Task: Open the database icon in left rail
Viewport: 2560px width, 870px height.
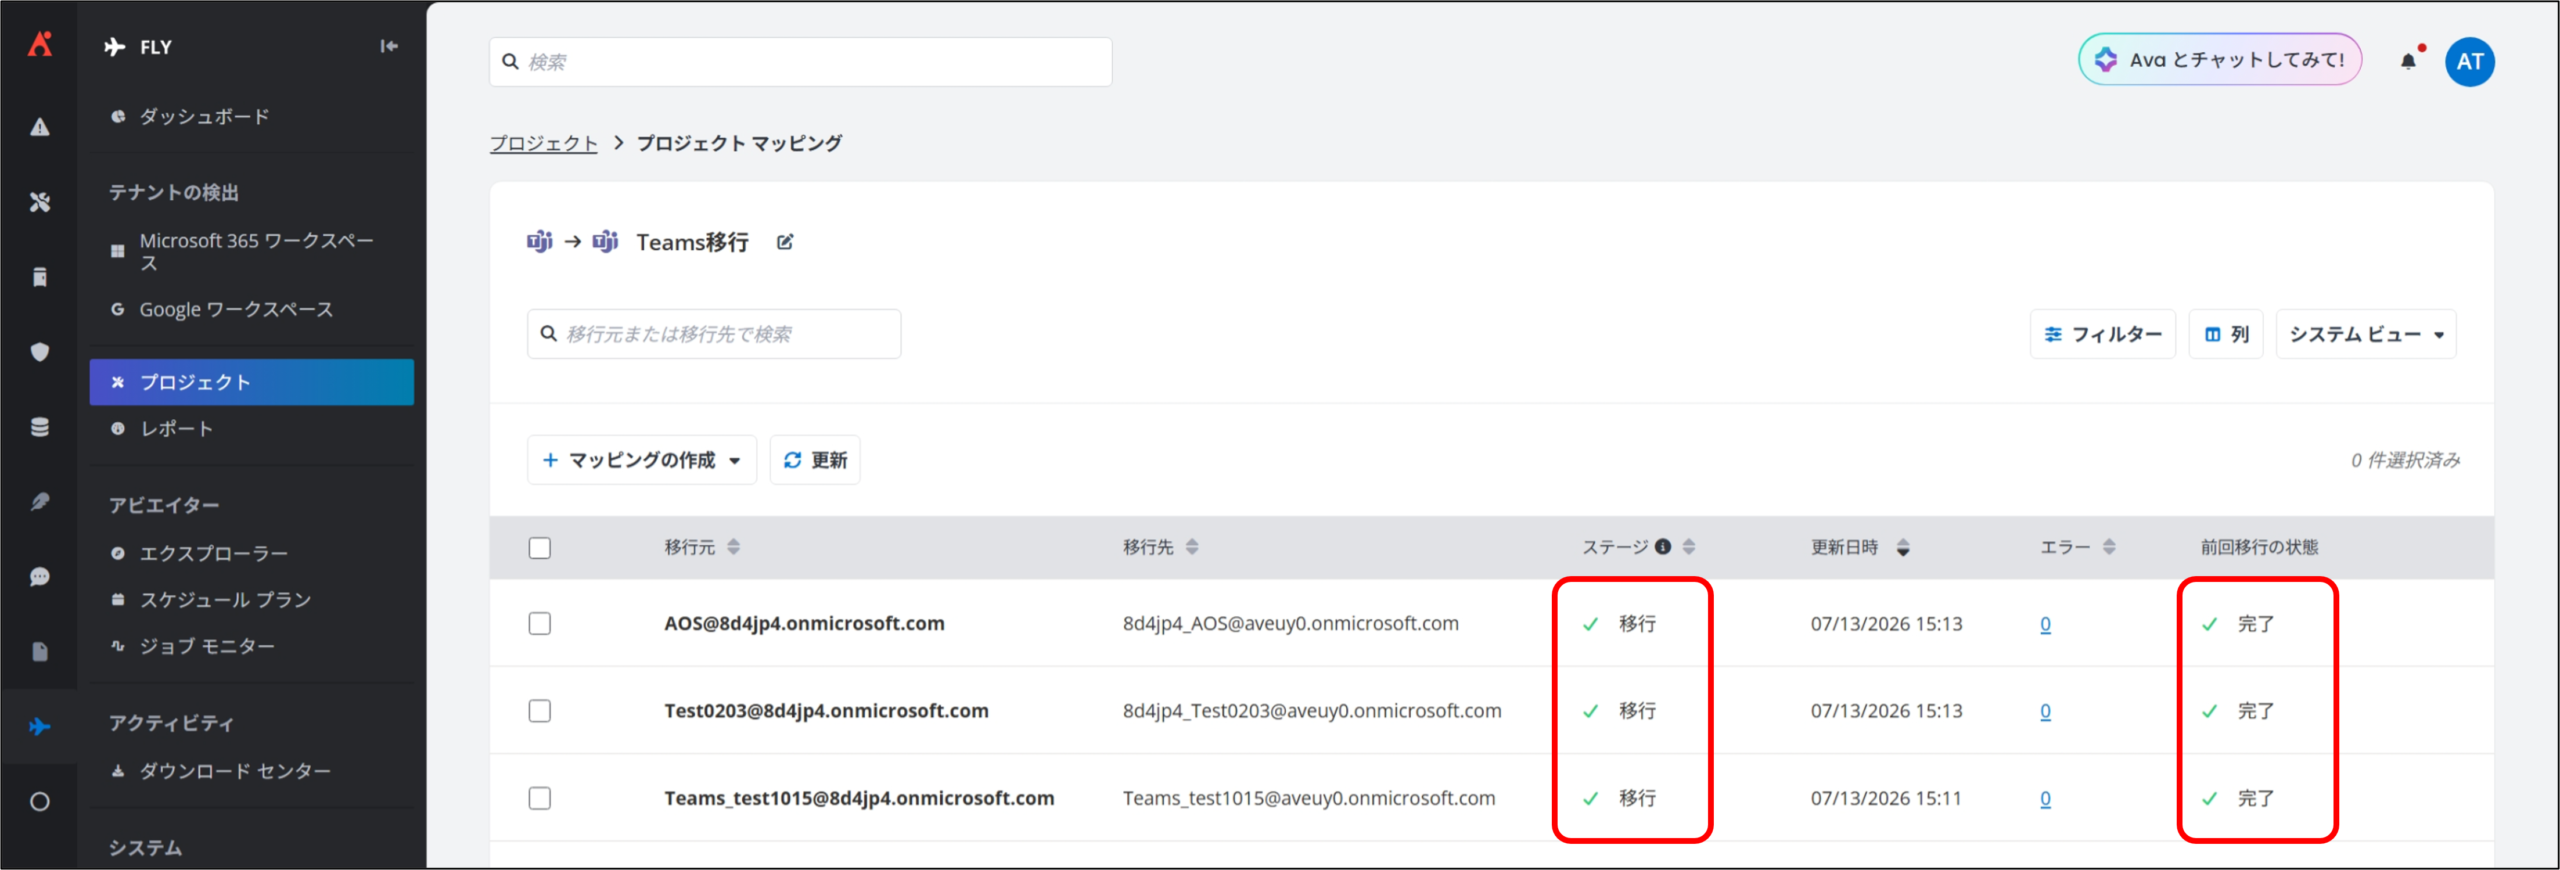Action: coord(39,427)
